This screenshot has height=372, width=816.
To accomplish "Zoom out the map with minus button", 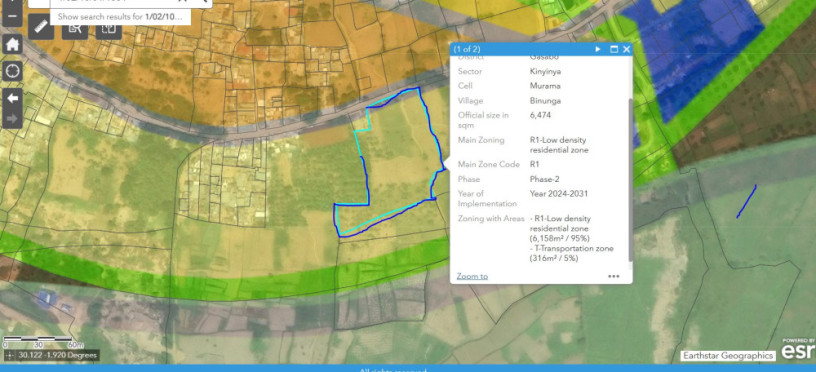I will 12,15.
